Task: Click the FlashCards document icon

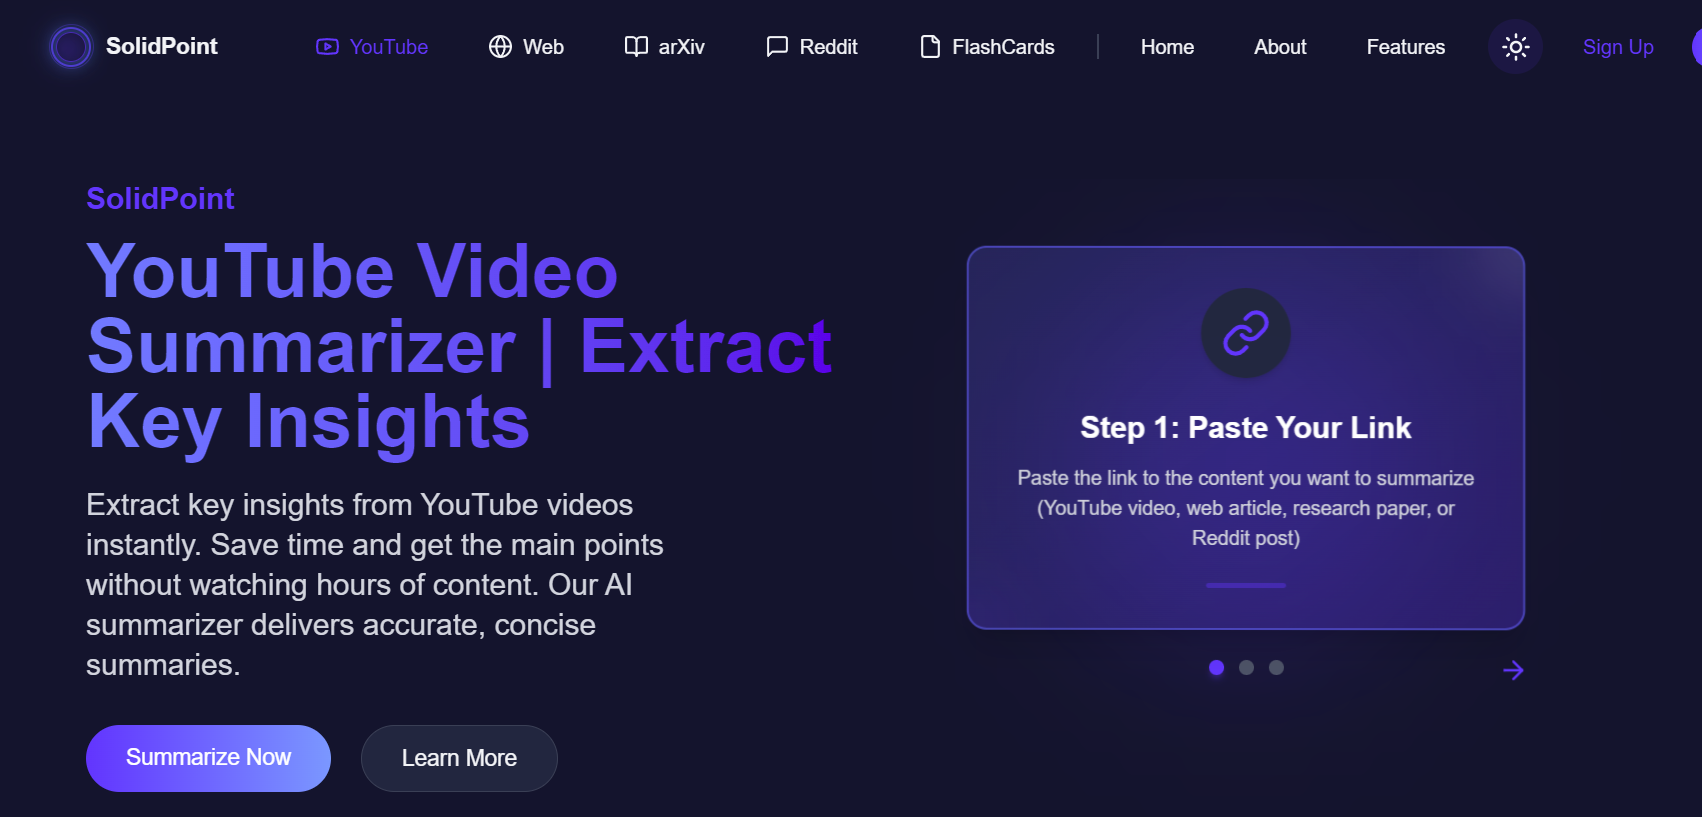Action: [930, 47]
